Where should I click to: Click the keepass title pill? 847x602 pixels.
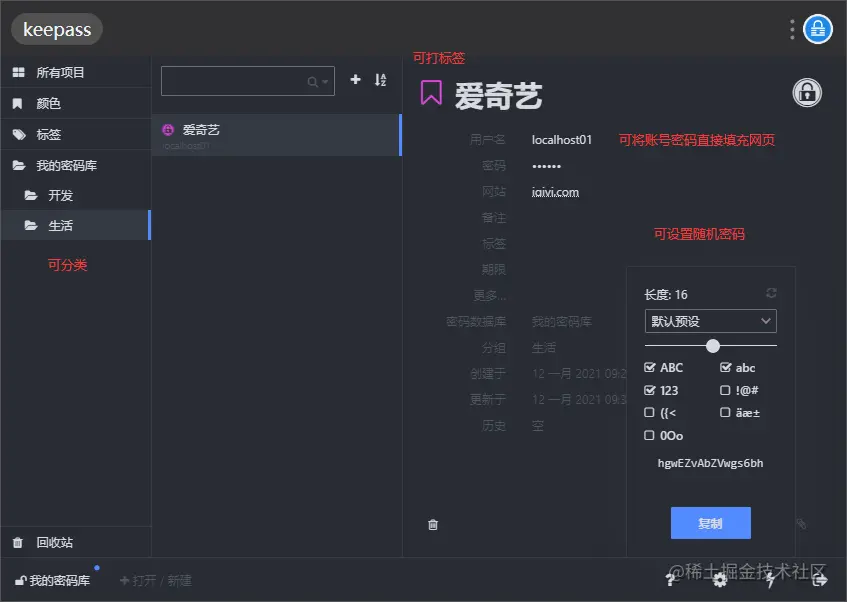(x=57, y=29)
